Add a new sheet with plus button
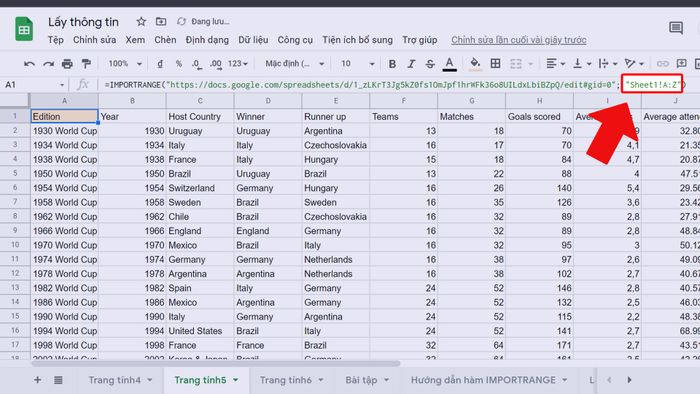This screenshot has width=700, height=394. 38,380
